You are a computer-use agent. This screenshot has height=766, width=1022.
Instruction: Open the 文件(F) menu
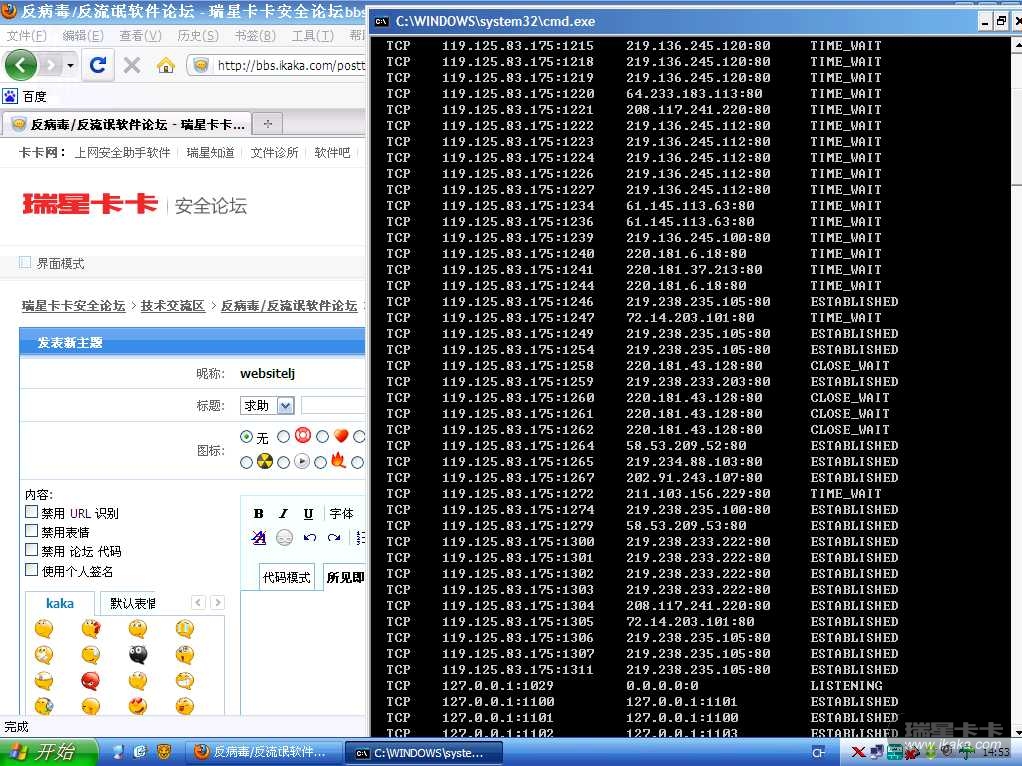(27, 35)
